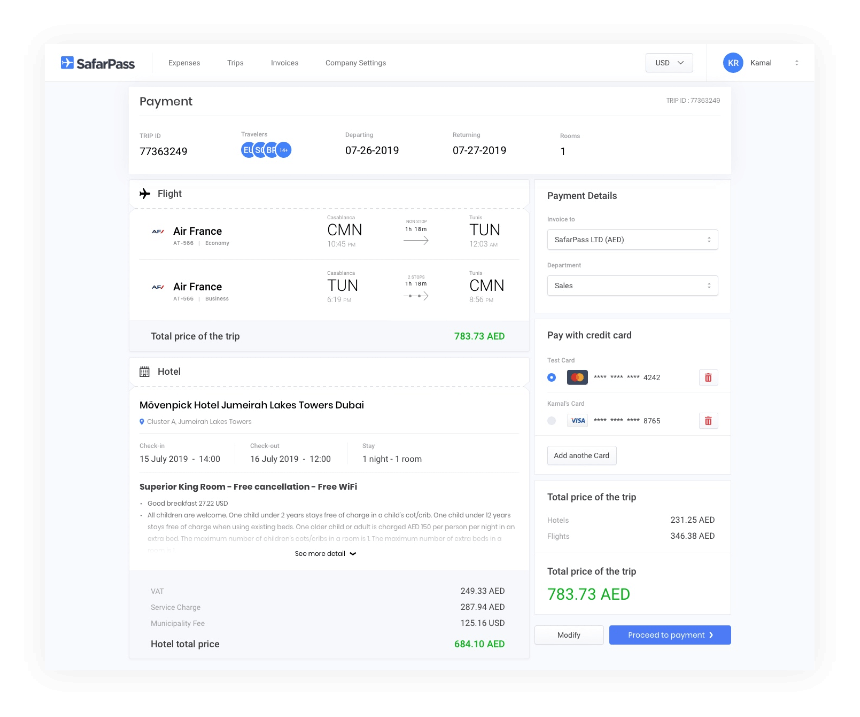Image resolution: width=860 pixels, height=717 pixels.
Task: Click the large green 783.73 AED total
Action: 589,595
